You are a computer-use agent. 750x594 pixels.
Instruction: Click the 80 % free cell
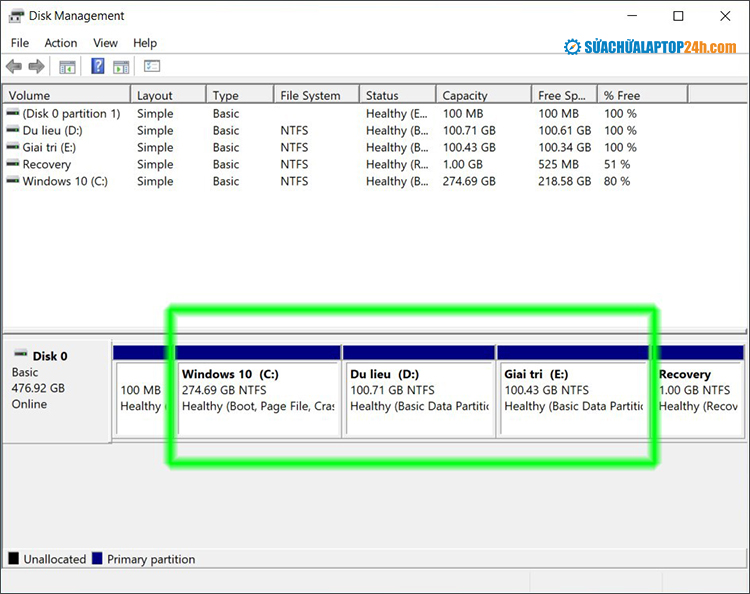(617, 181)
